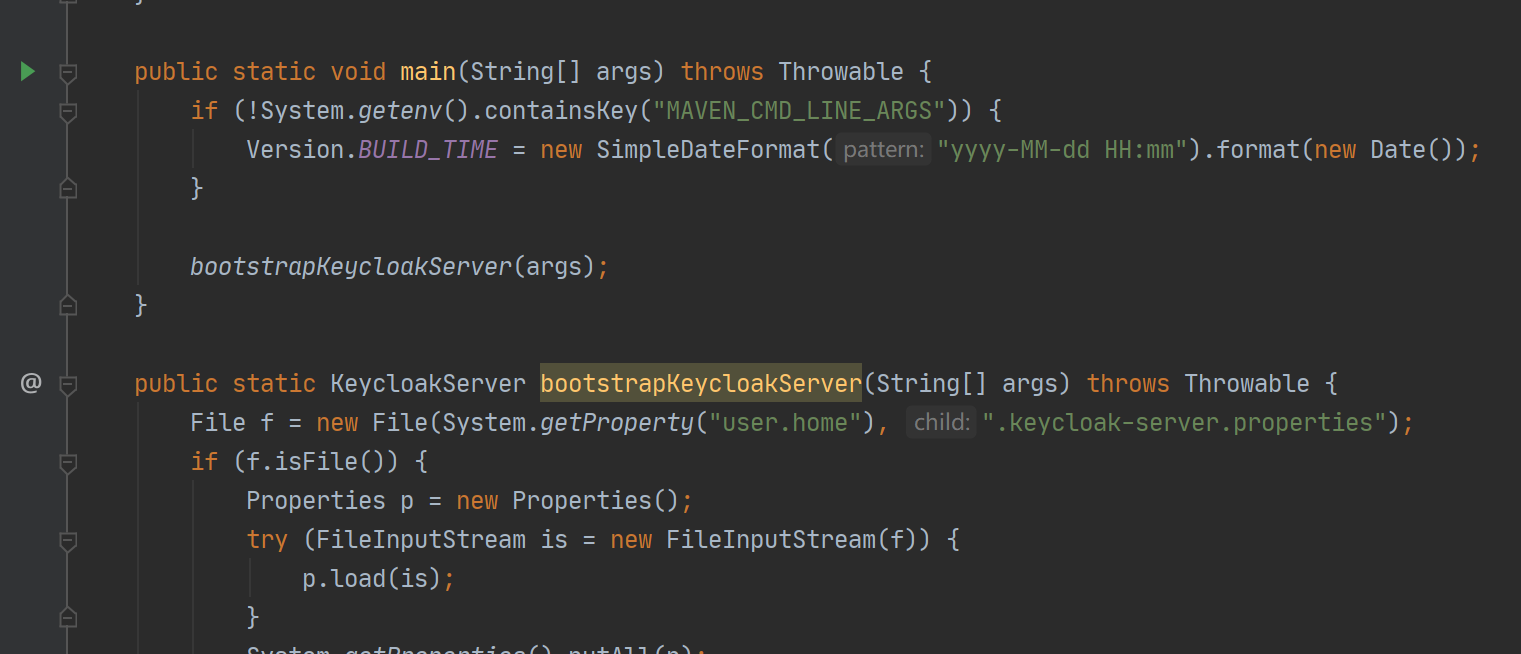Click the "MAVEN_CMD_LINE_ARGS" string literal
This screenshot has width=1521, height=654.
tap(799, 110)
